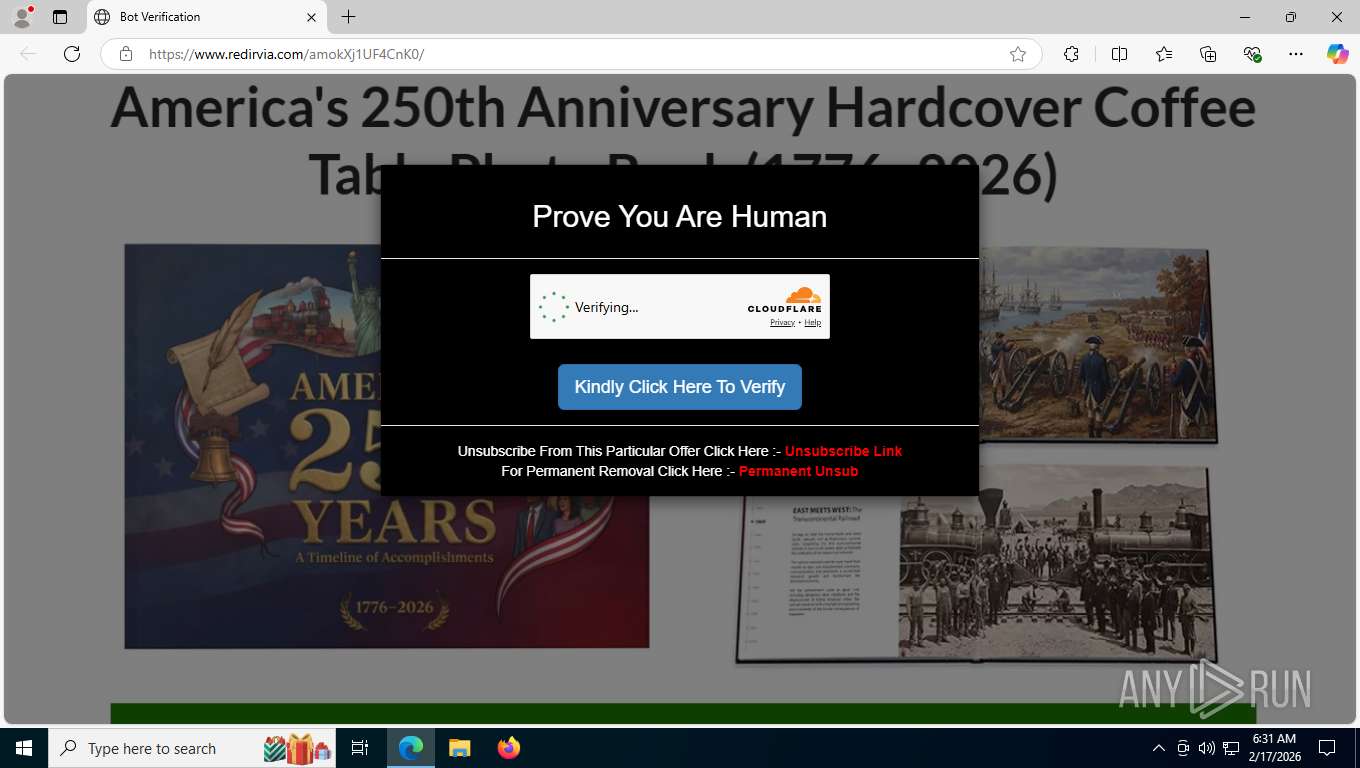
Task: Open Firefox from taskbar
Action: click(509, 748)
